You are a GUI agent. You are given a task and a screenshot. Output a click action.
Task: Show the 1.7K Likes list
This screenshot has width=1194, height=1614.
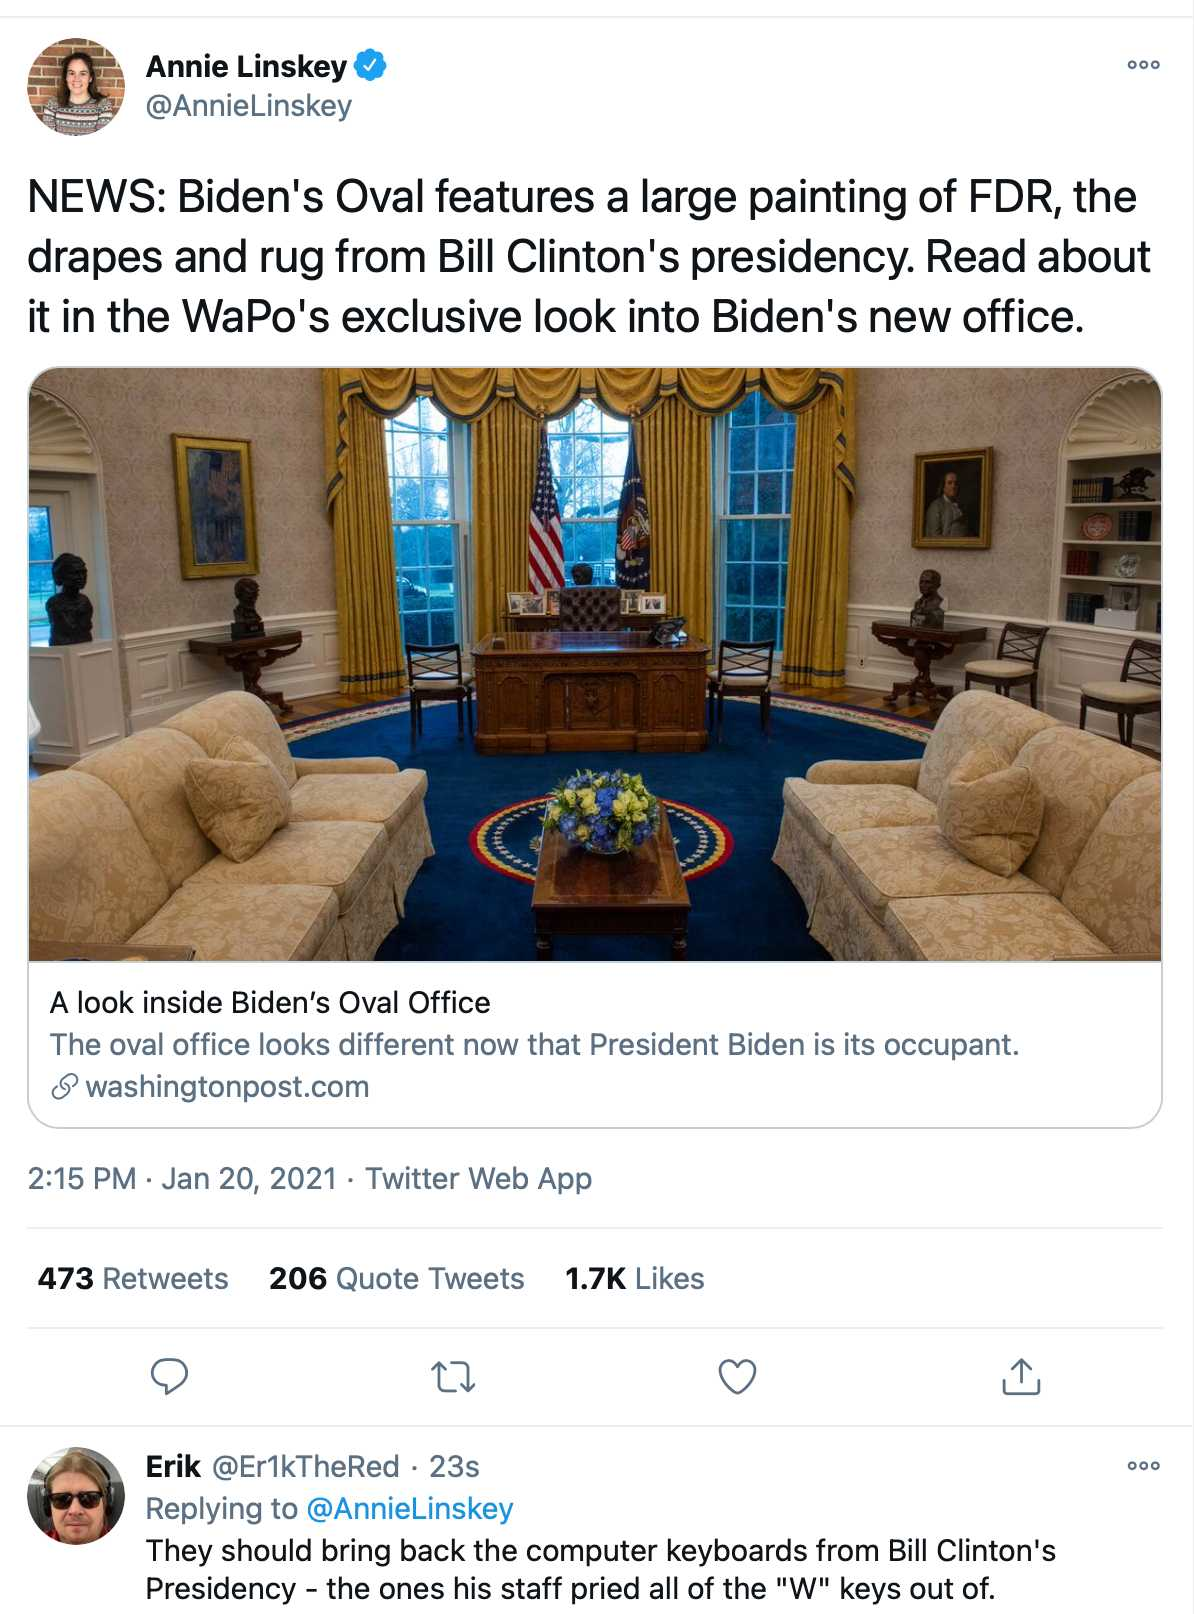634,1278
